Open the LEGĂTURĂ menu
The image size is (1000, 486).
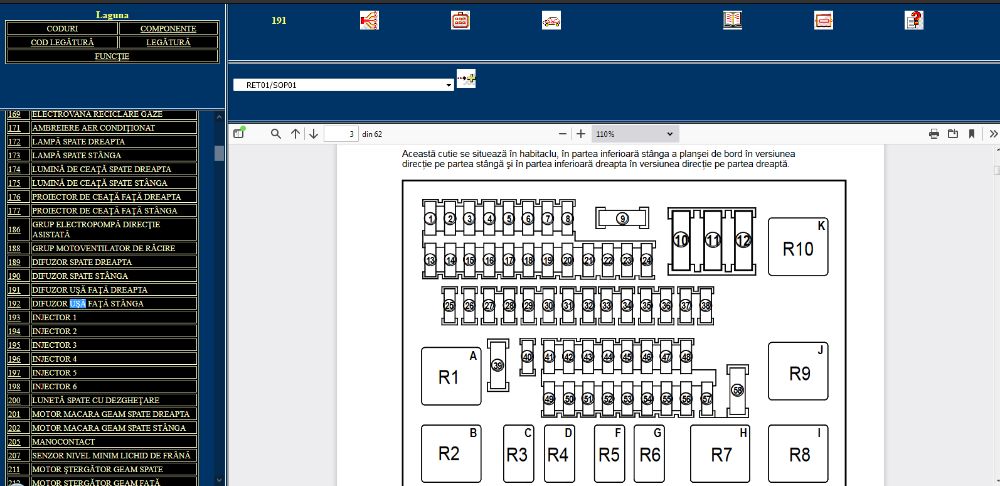pos(168,42)
